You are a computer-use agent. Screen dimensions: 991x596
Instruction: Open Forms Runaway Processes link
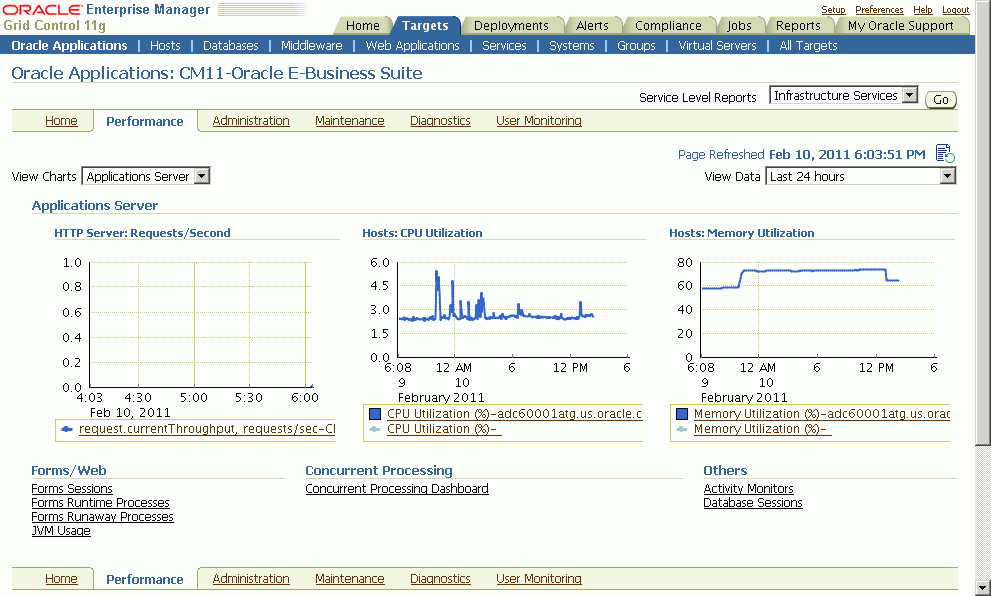click(102, 516)
